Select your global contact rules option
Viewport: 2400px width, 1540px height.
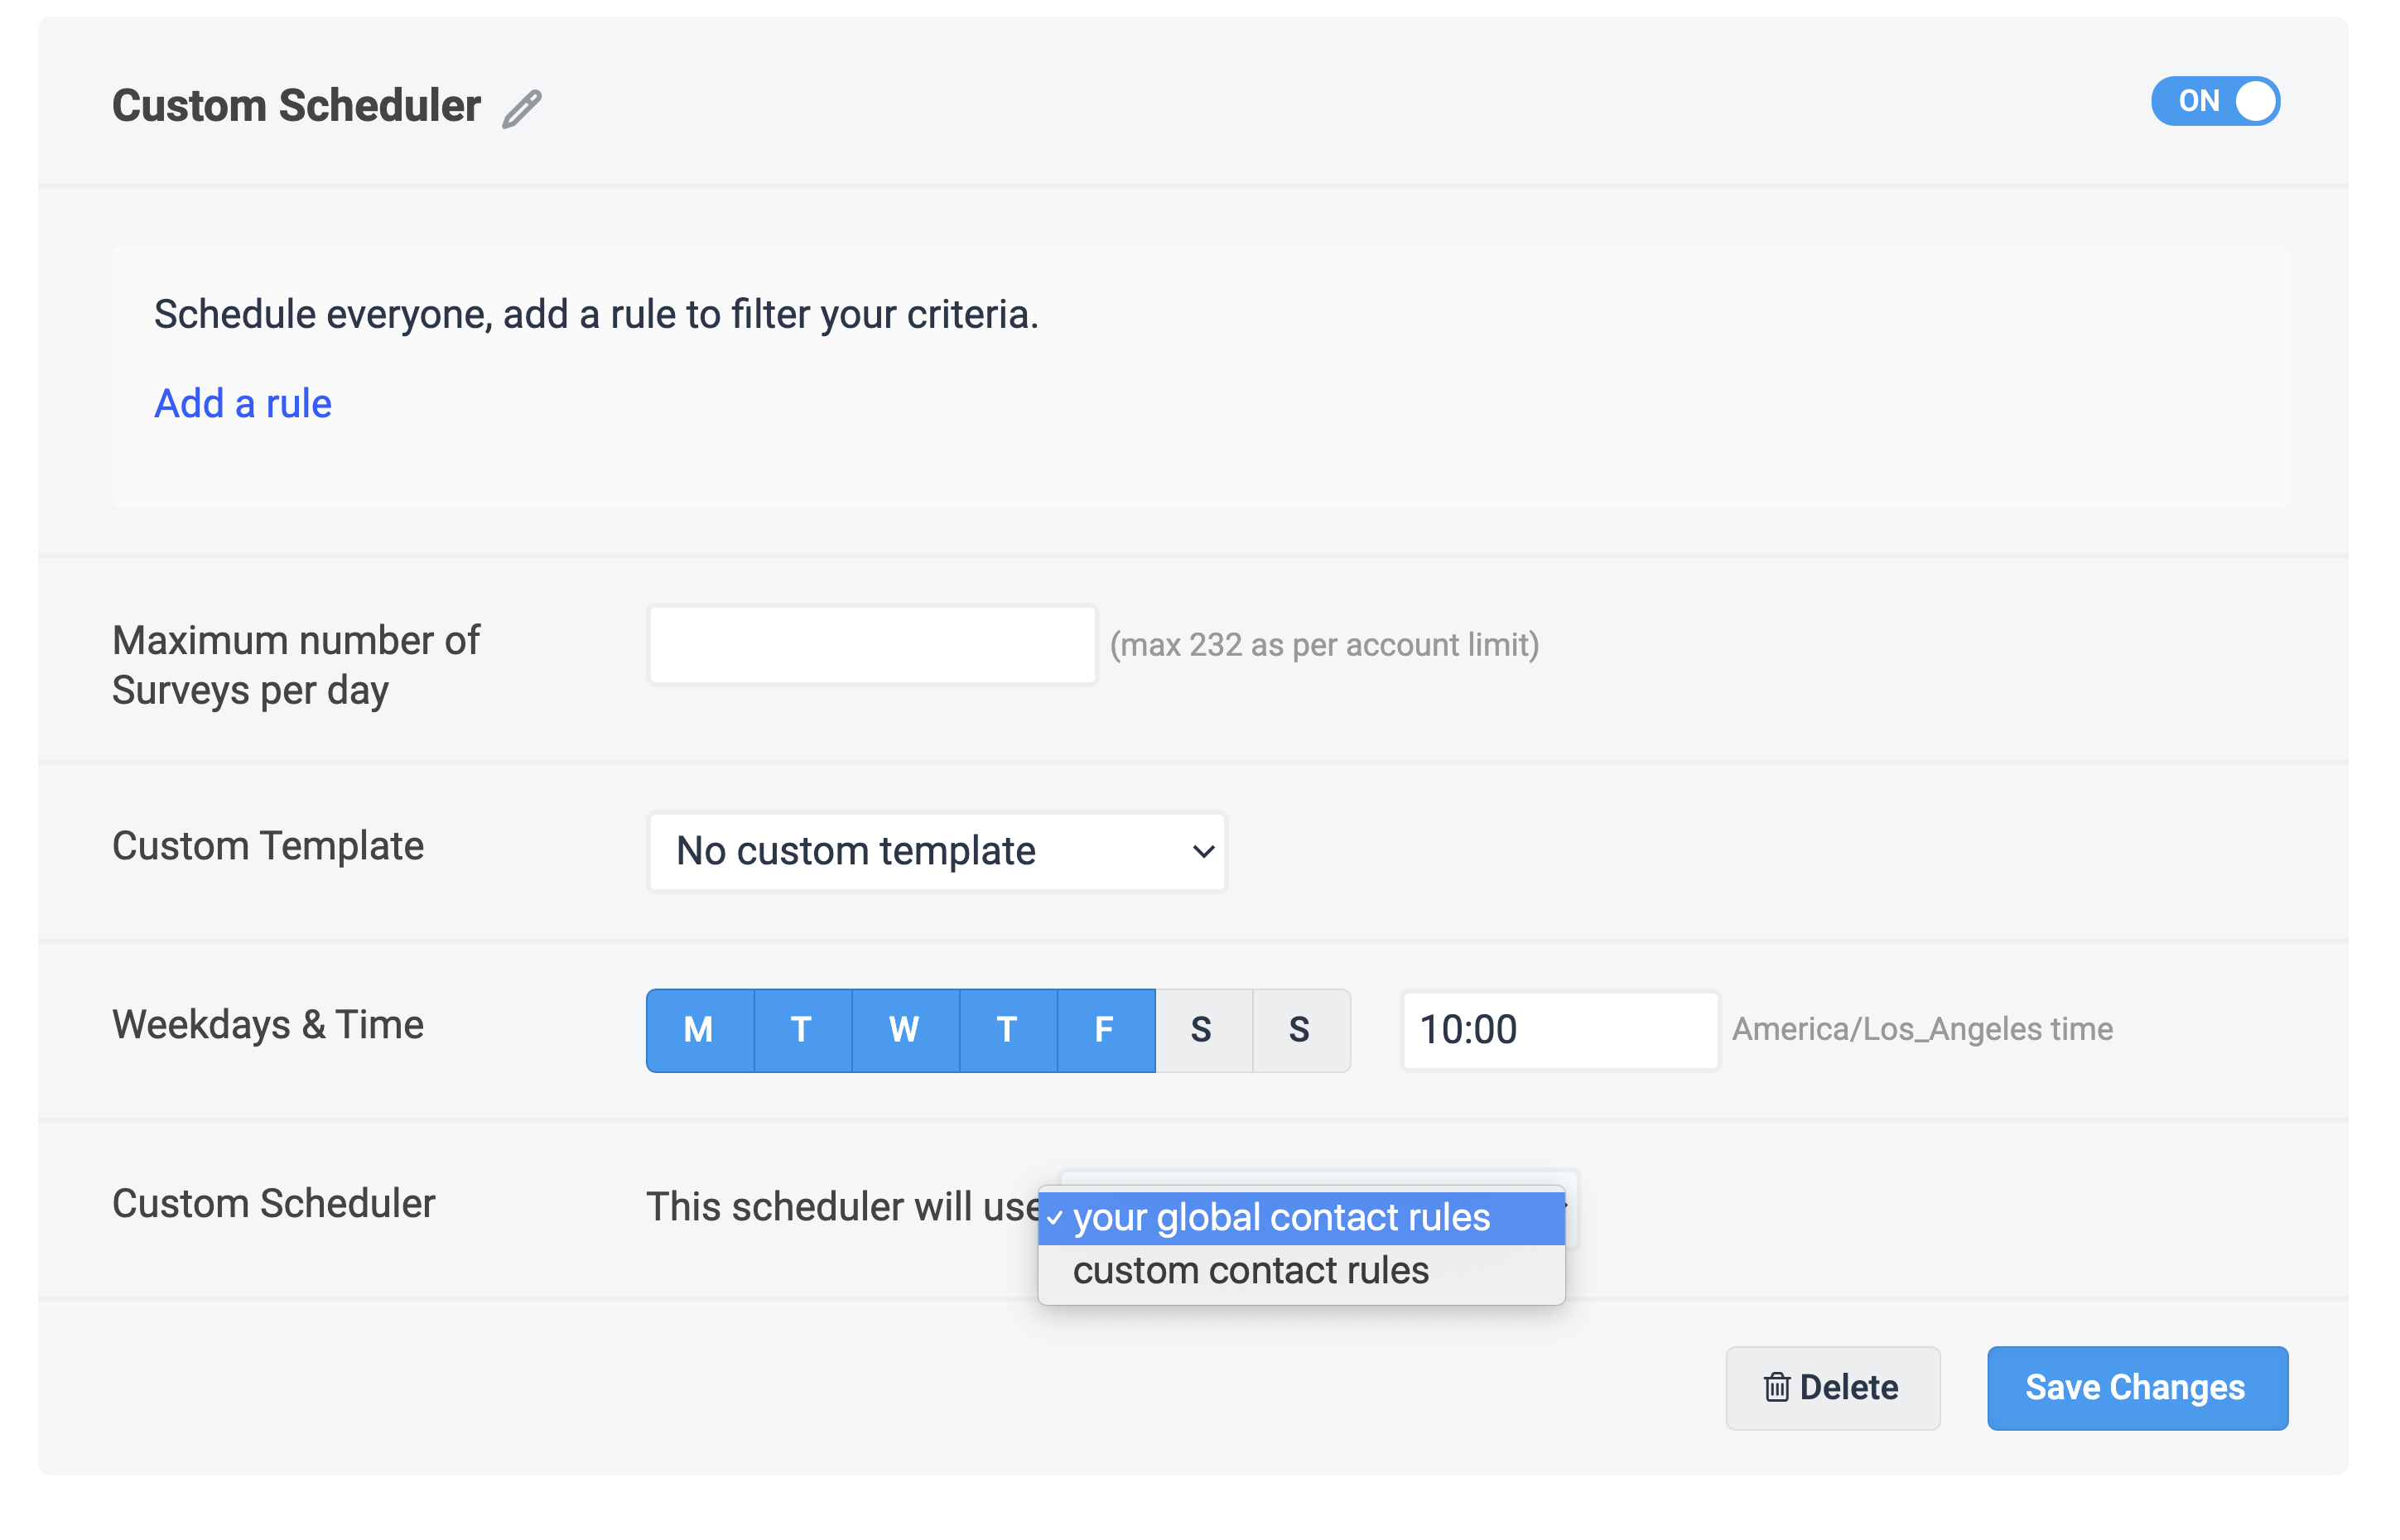1281,1218
